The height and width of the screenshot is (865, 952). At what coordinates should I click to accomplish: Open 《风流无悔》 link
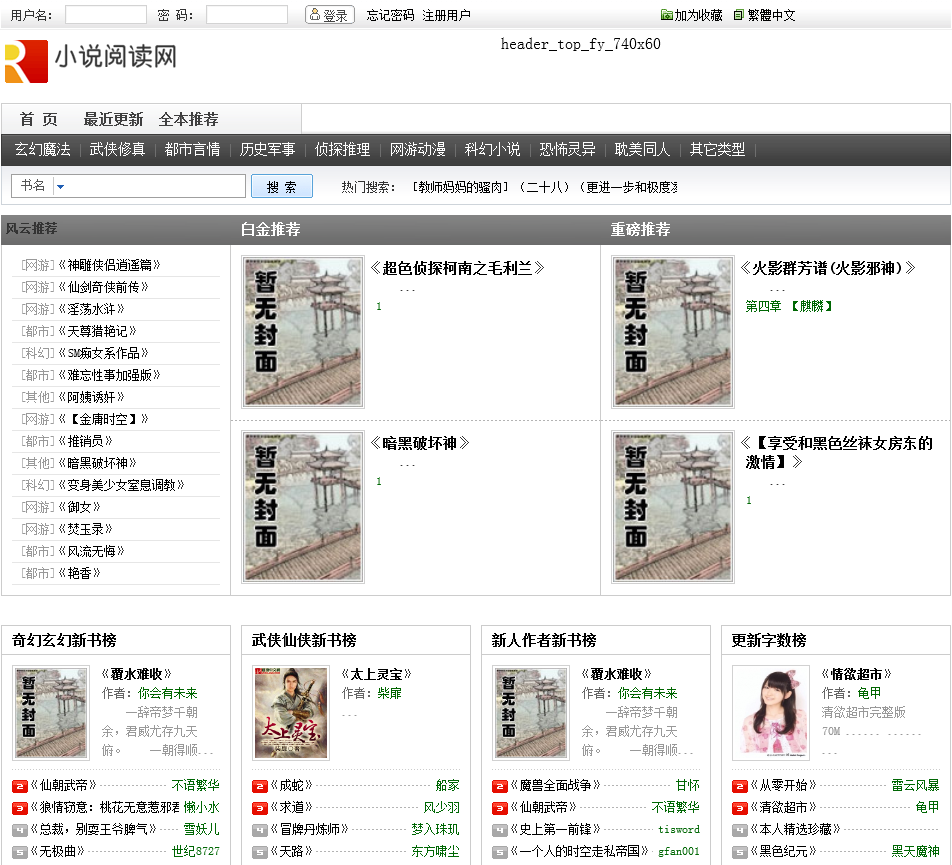click(x=91, y=551)
